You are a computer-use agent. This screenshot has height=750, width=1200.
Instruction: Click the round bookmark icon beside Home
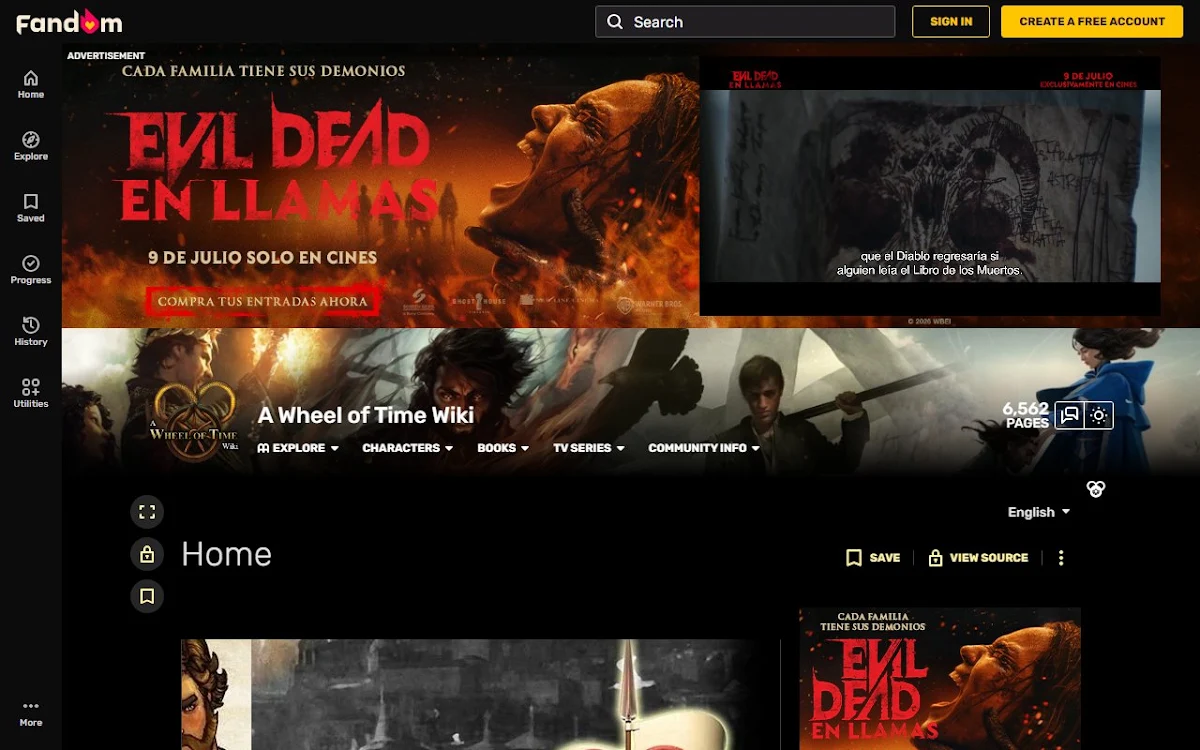(147, 596)
